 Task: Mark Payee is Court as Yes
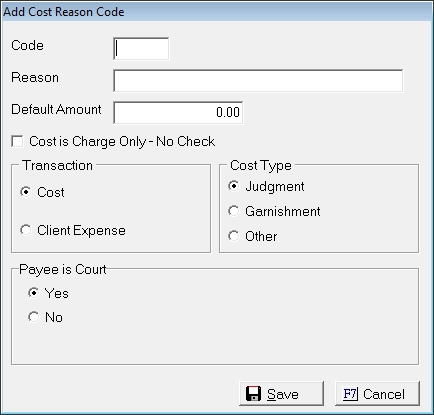[34, 293]
